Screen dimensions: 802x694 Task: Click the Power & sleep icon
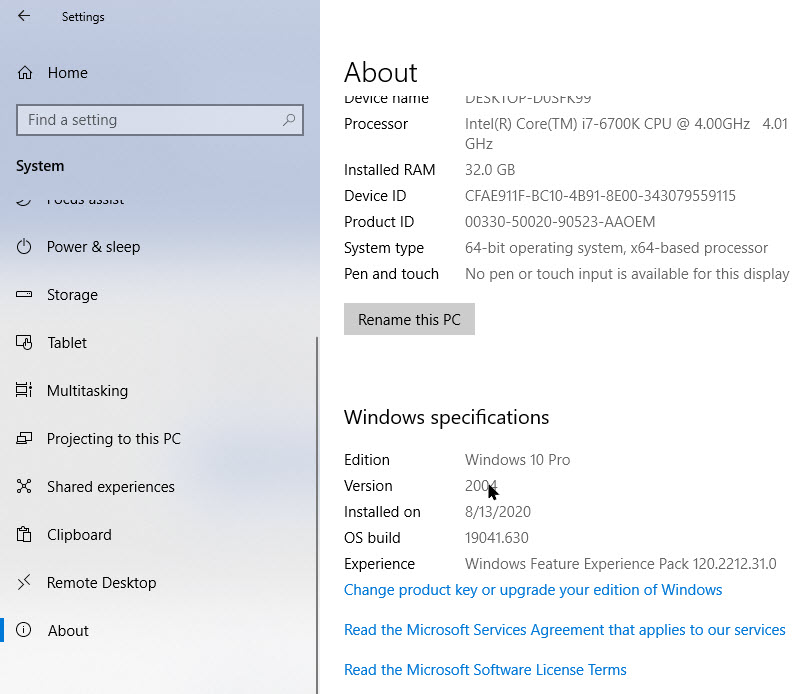(26, 247)
